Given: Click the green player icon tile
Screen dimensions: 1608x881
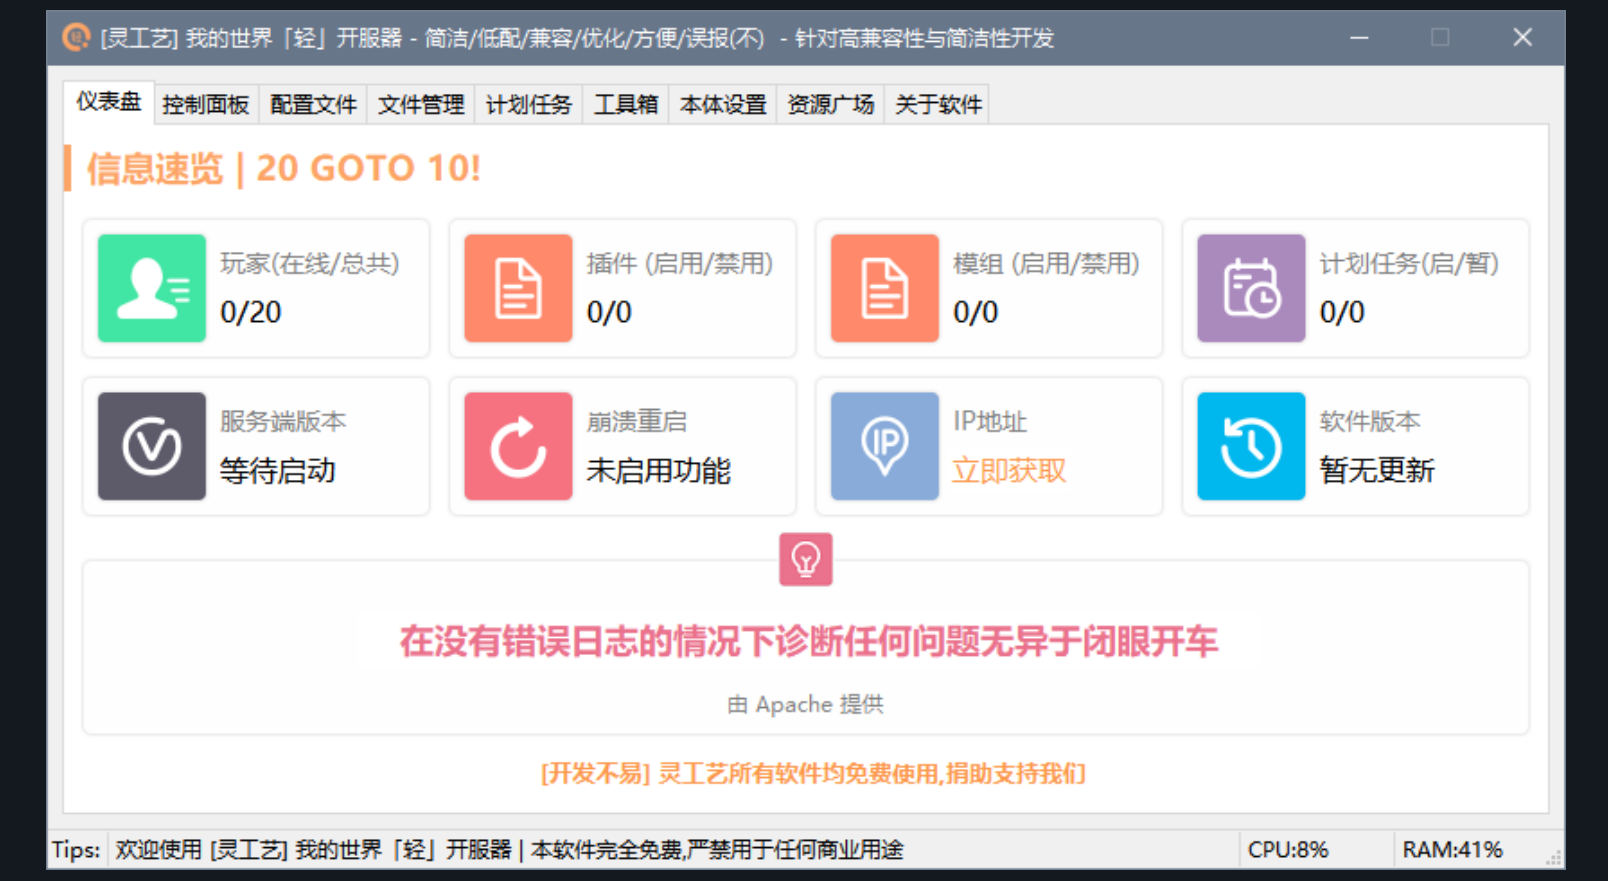Looking at the screenshot, I should [152, 288].
